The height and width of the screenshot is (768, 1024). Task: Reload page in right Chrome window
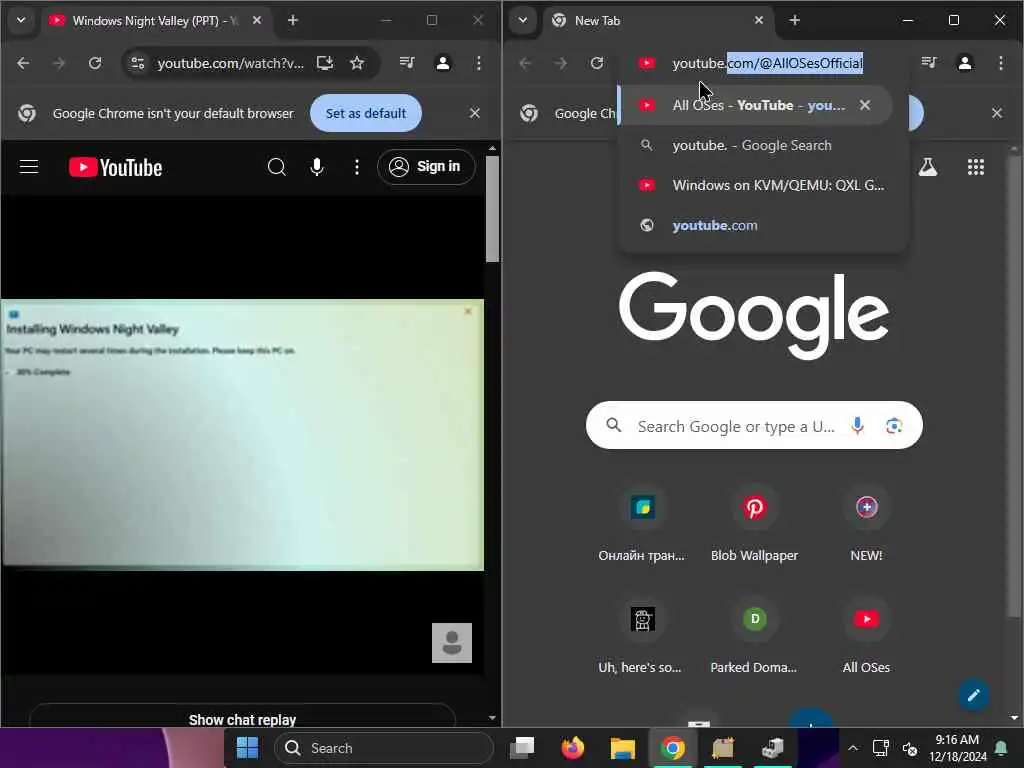pos(597,63)
